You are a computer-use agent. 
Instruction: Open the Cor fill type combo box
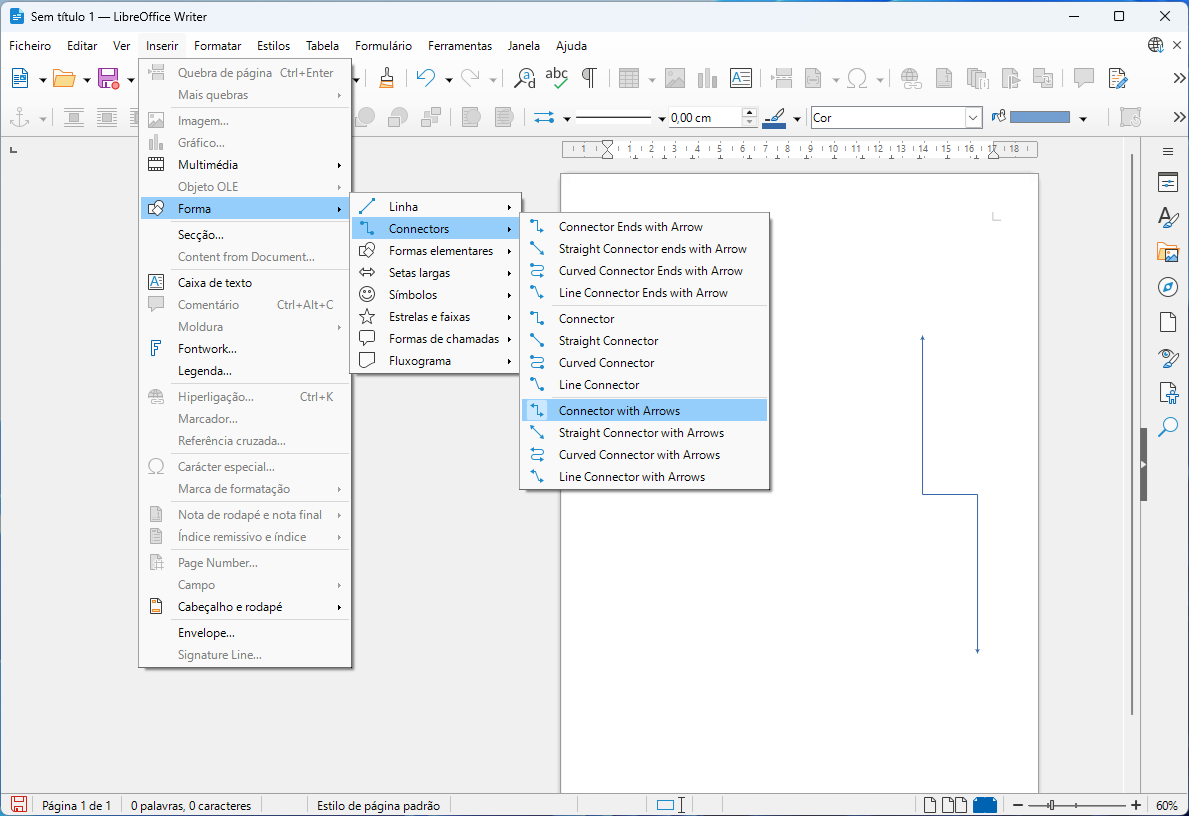[896, 118]
